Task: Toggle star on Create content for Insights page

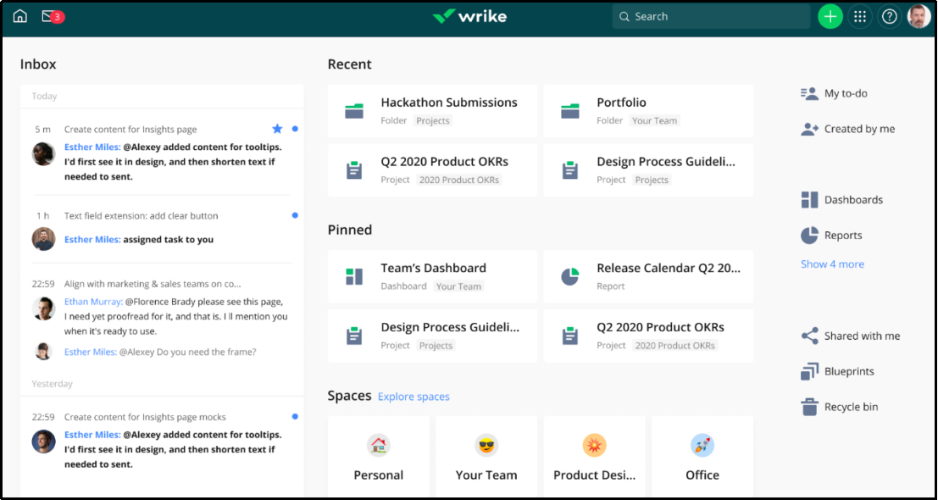Action: (277, 129)
